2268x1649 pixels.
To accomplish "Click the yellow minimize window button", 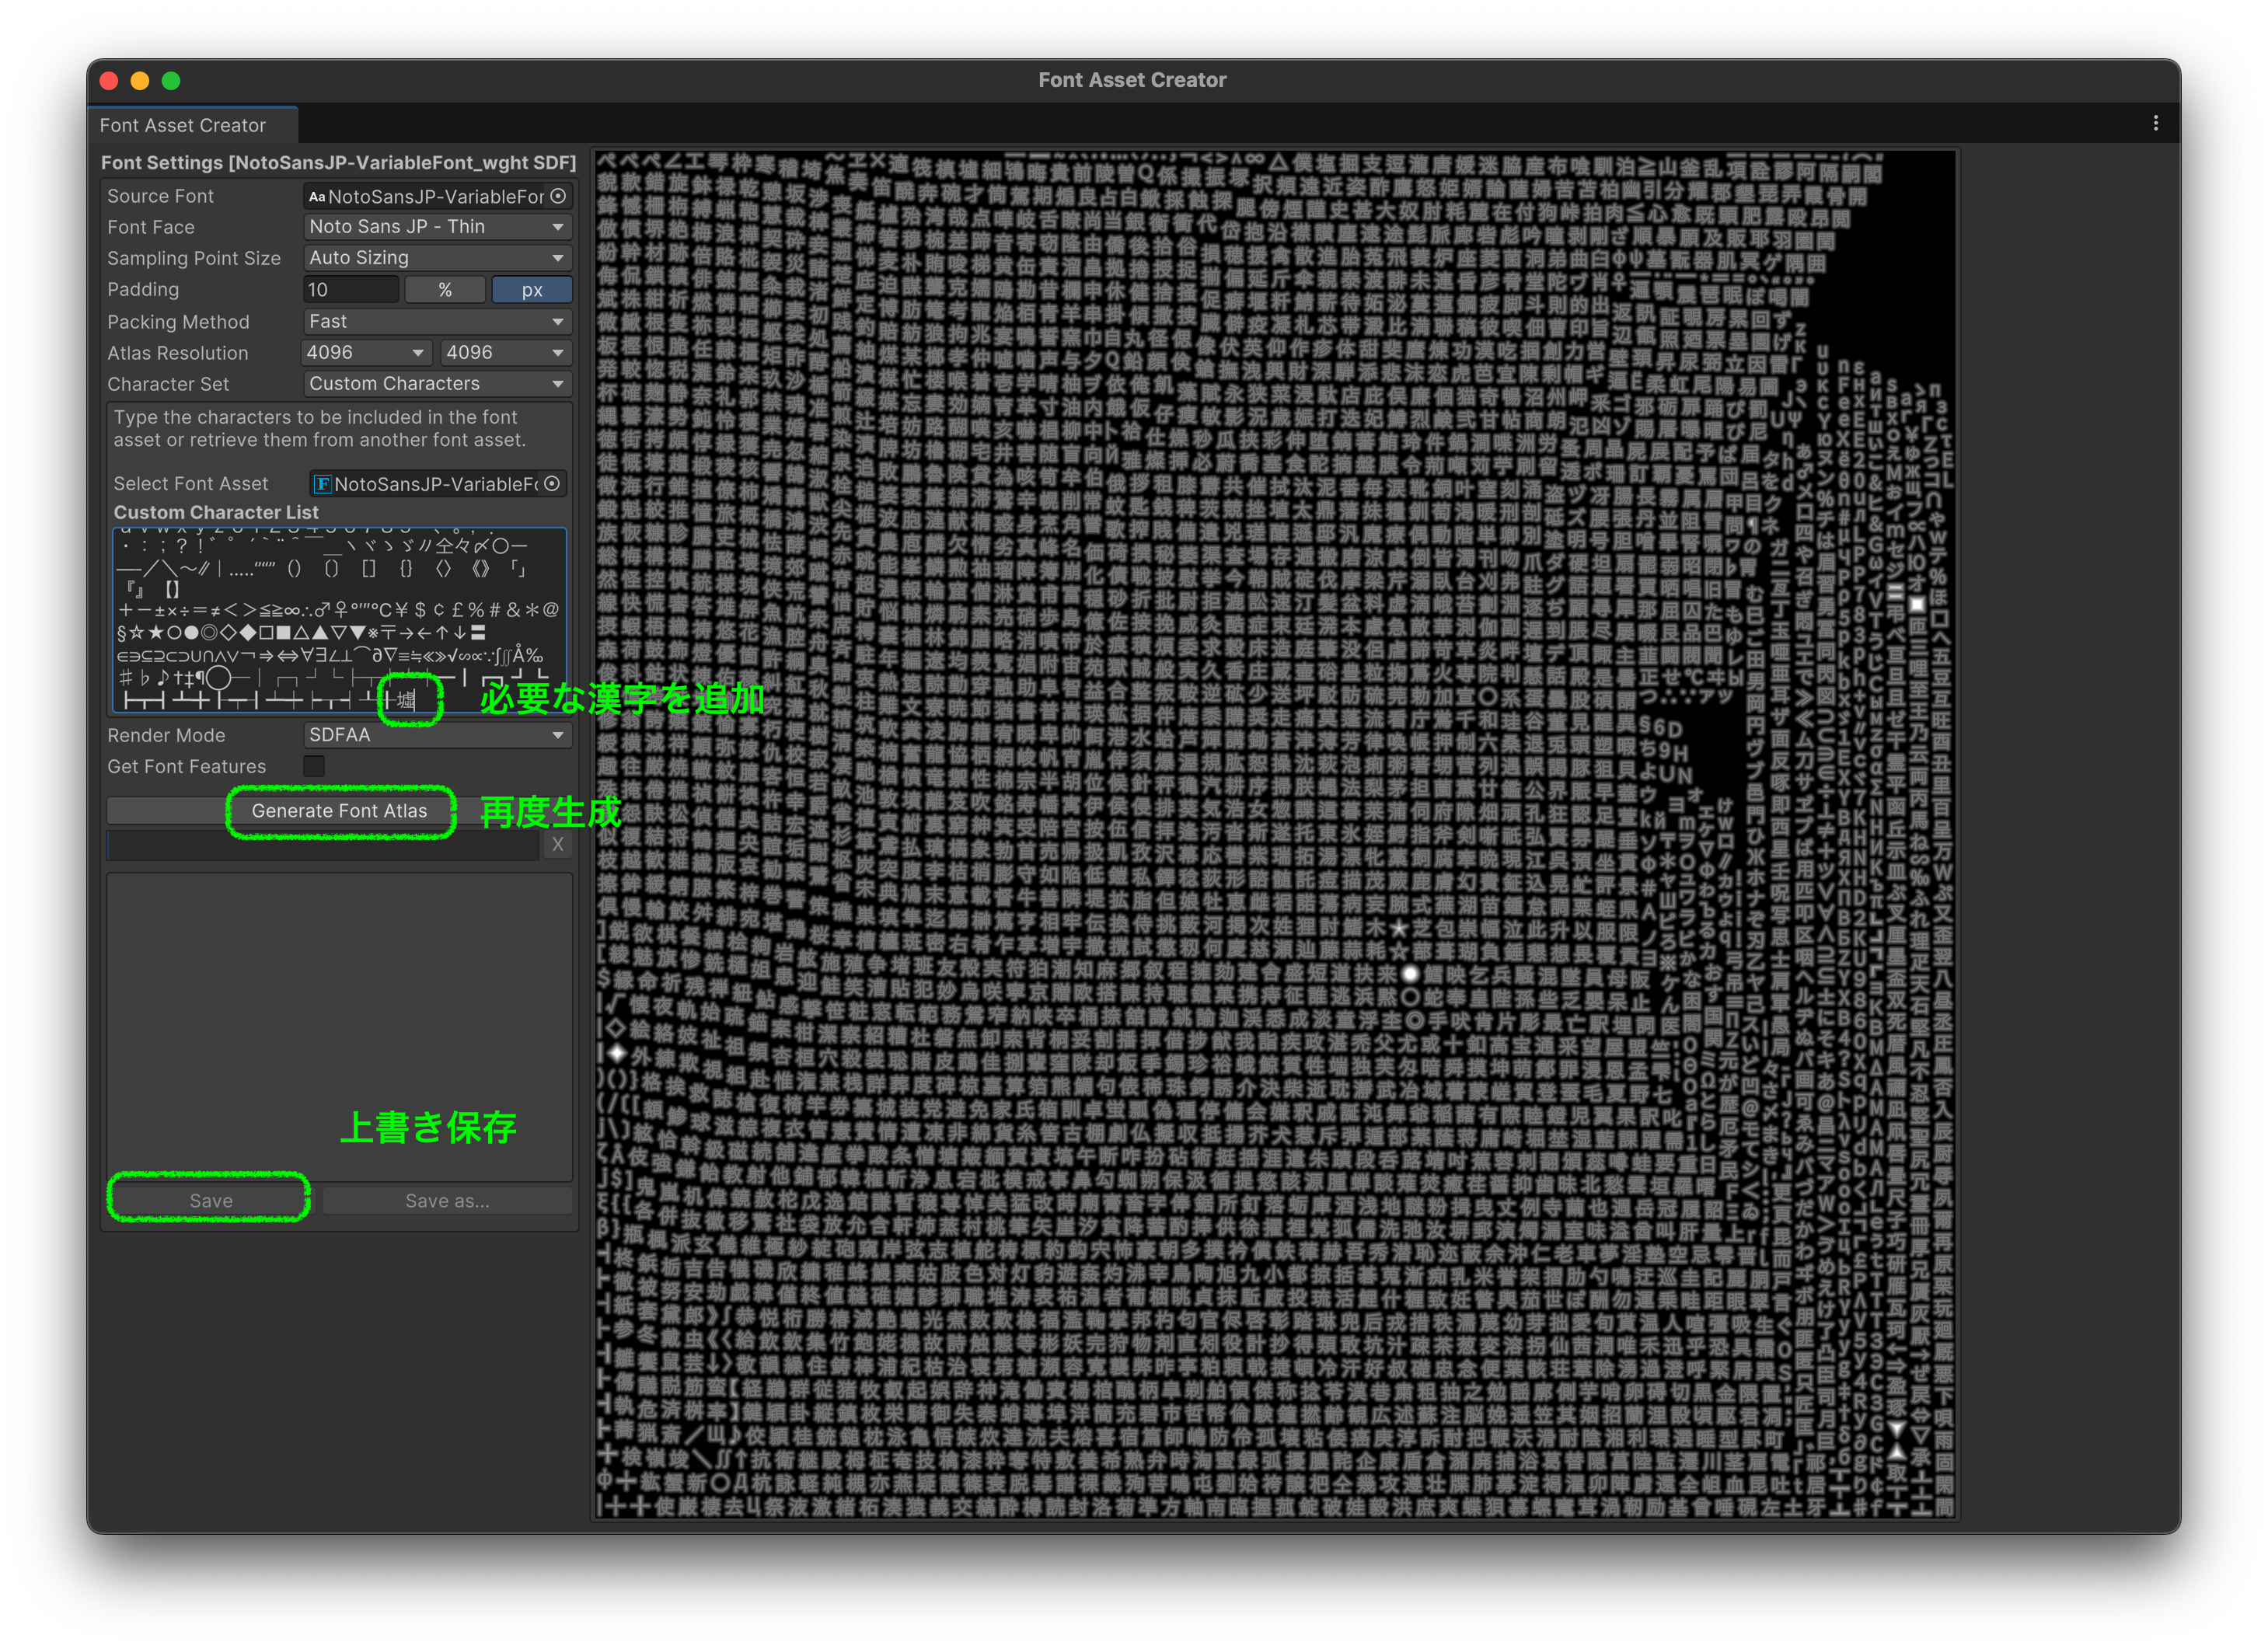I will pos(140,81).
